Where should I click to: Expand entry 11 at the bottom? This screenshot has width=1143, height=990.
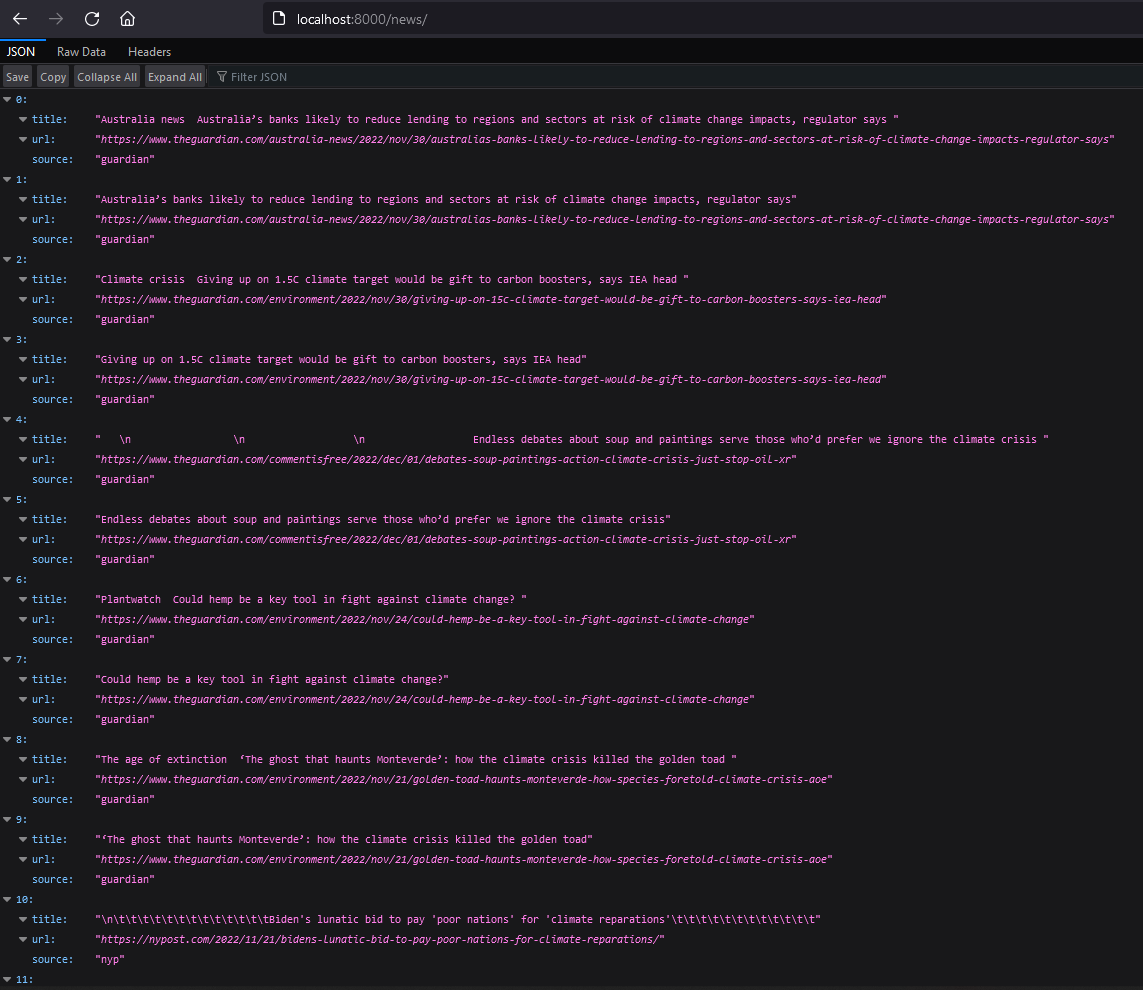(x=8, y=979)
